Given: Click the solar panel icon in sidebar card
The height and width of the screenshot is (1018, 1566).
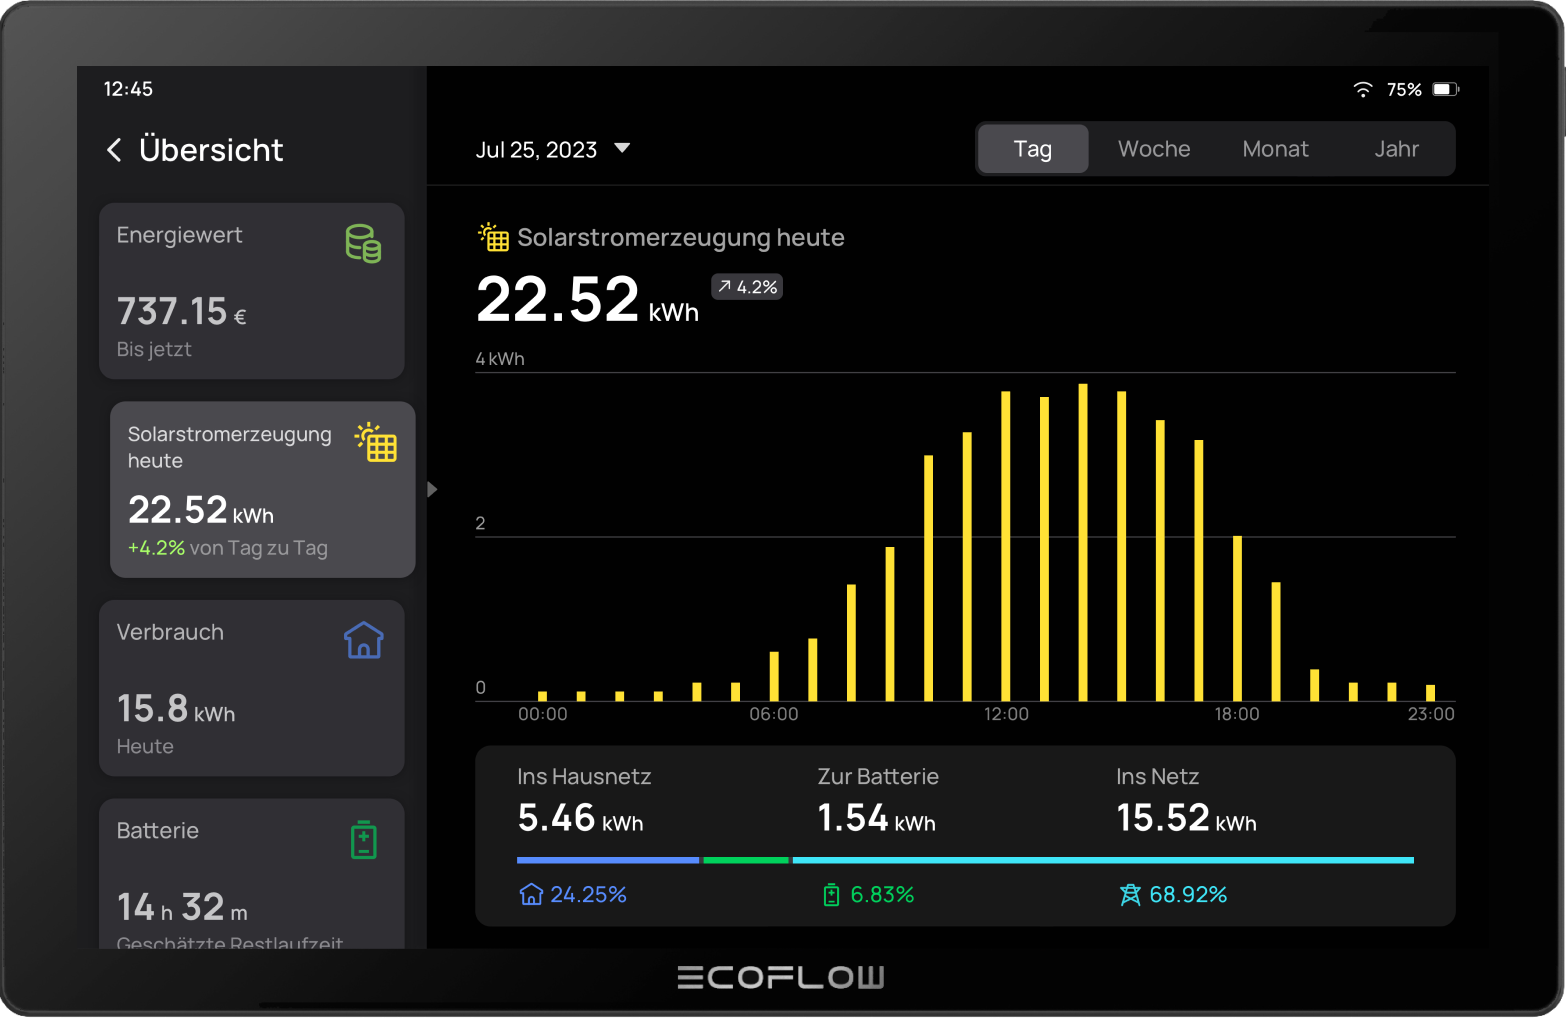Looking at the screenshot, I should click(x=376, y=442).
